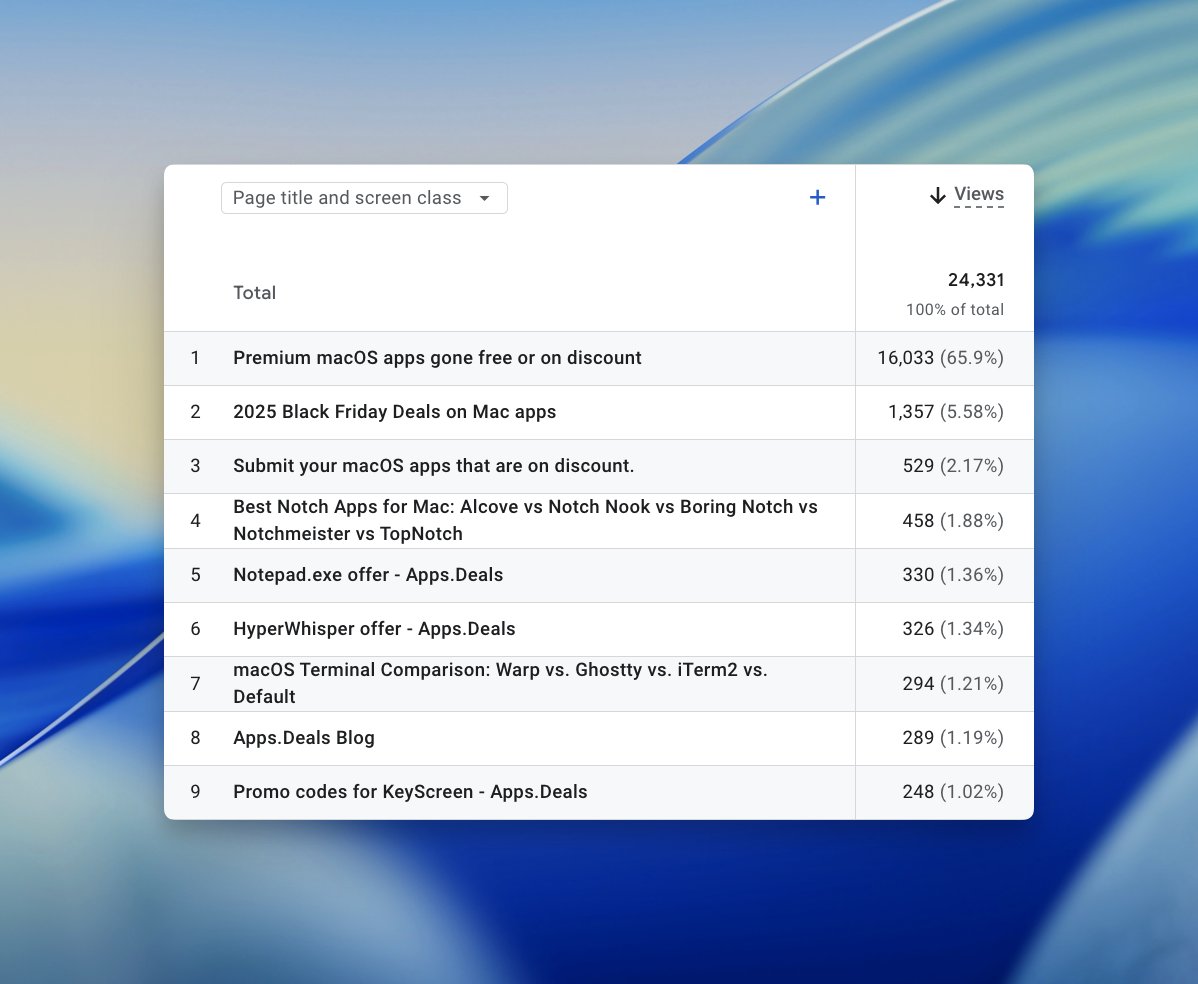1198x984 pixels.
Task: Select the HyperWhisper offer row title
Action: pyautogui.click(x=374, y=629)
